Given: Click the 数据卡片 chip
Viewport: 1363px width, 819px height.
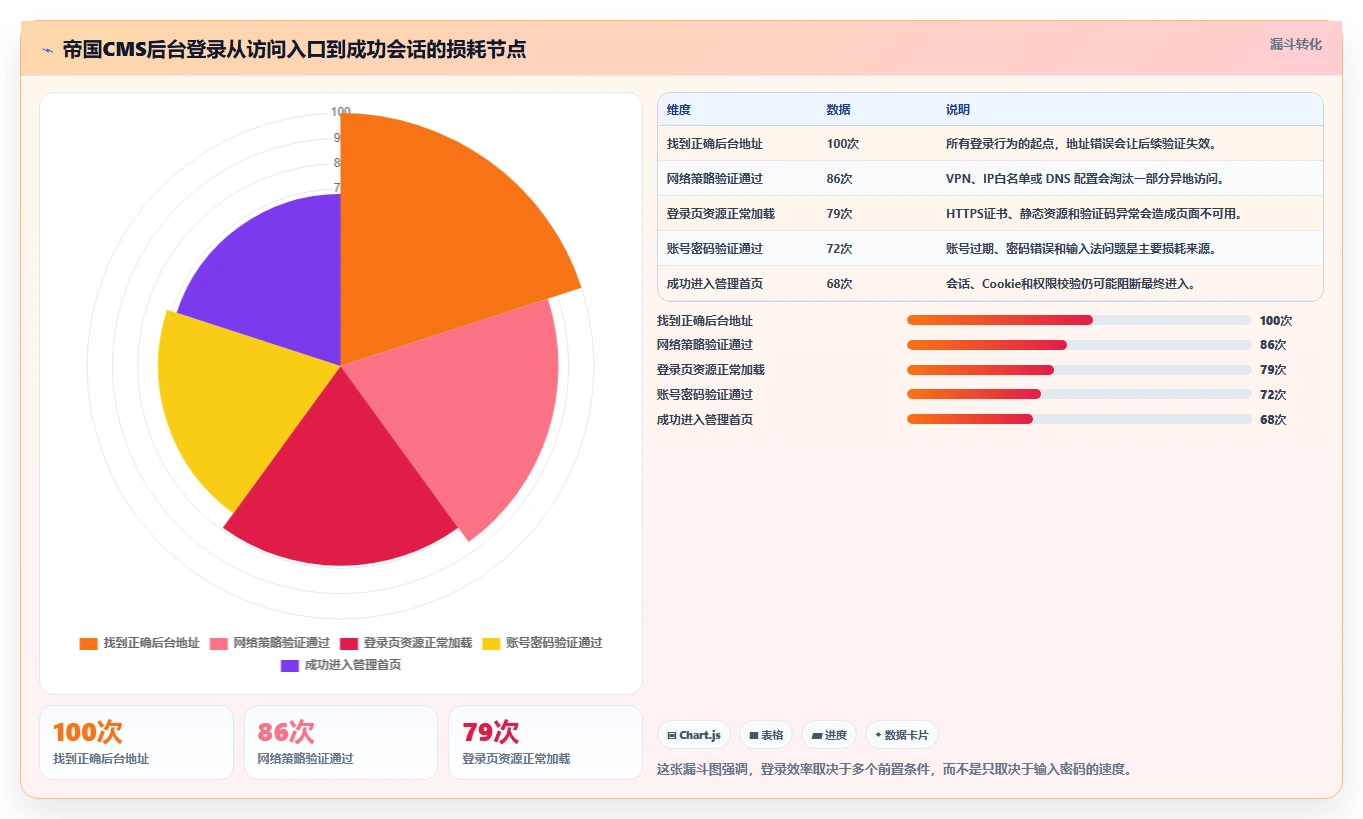Looking at the screenshot, I should [902, 735].
